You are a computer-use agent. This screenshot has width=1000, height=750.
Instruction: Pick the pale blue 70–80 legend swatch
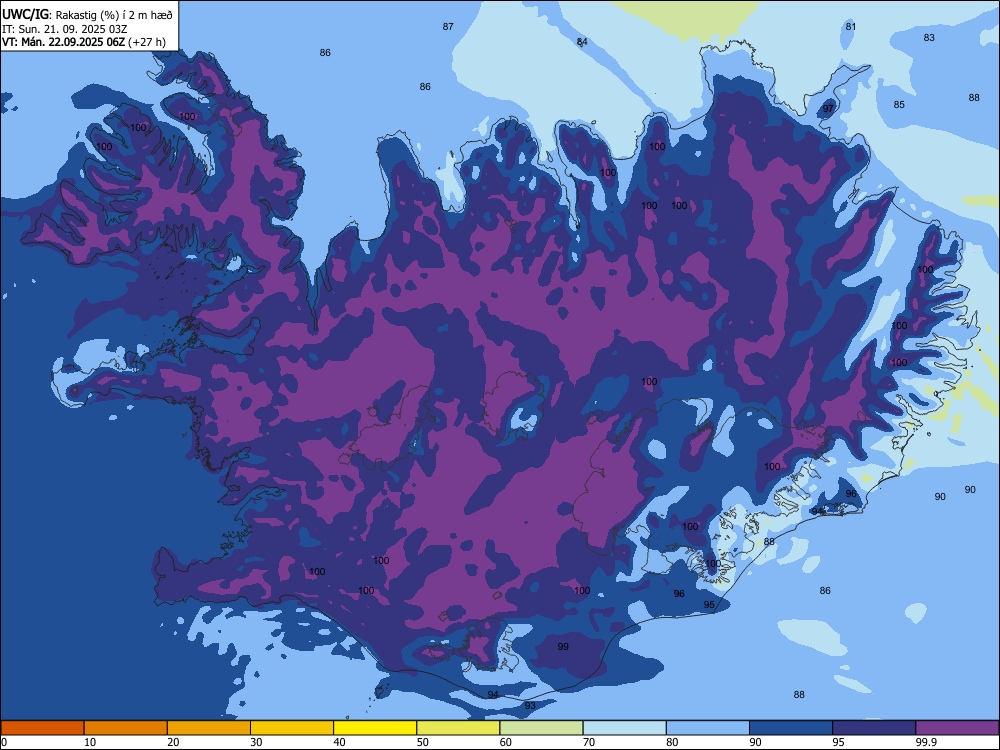point(624,728)
